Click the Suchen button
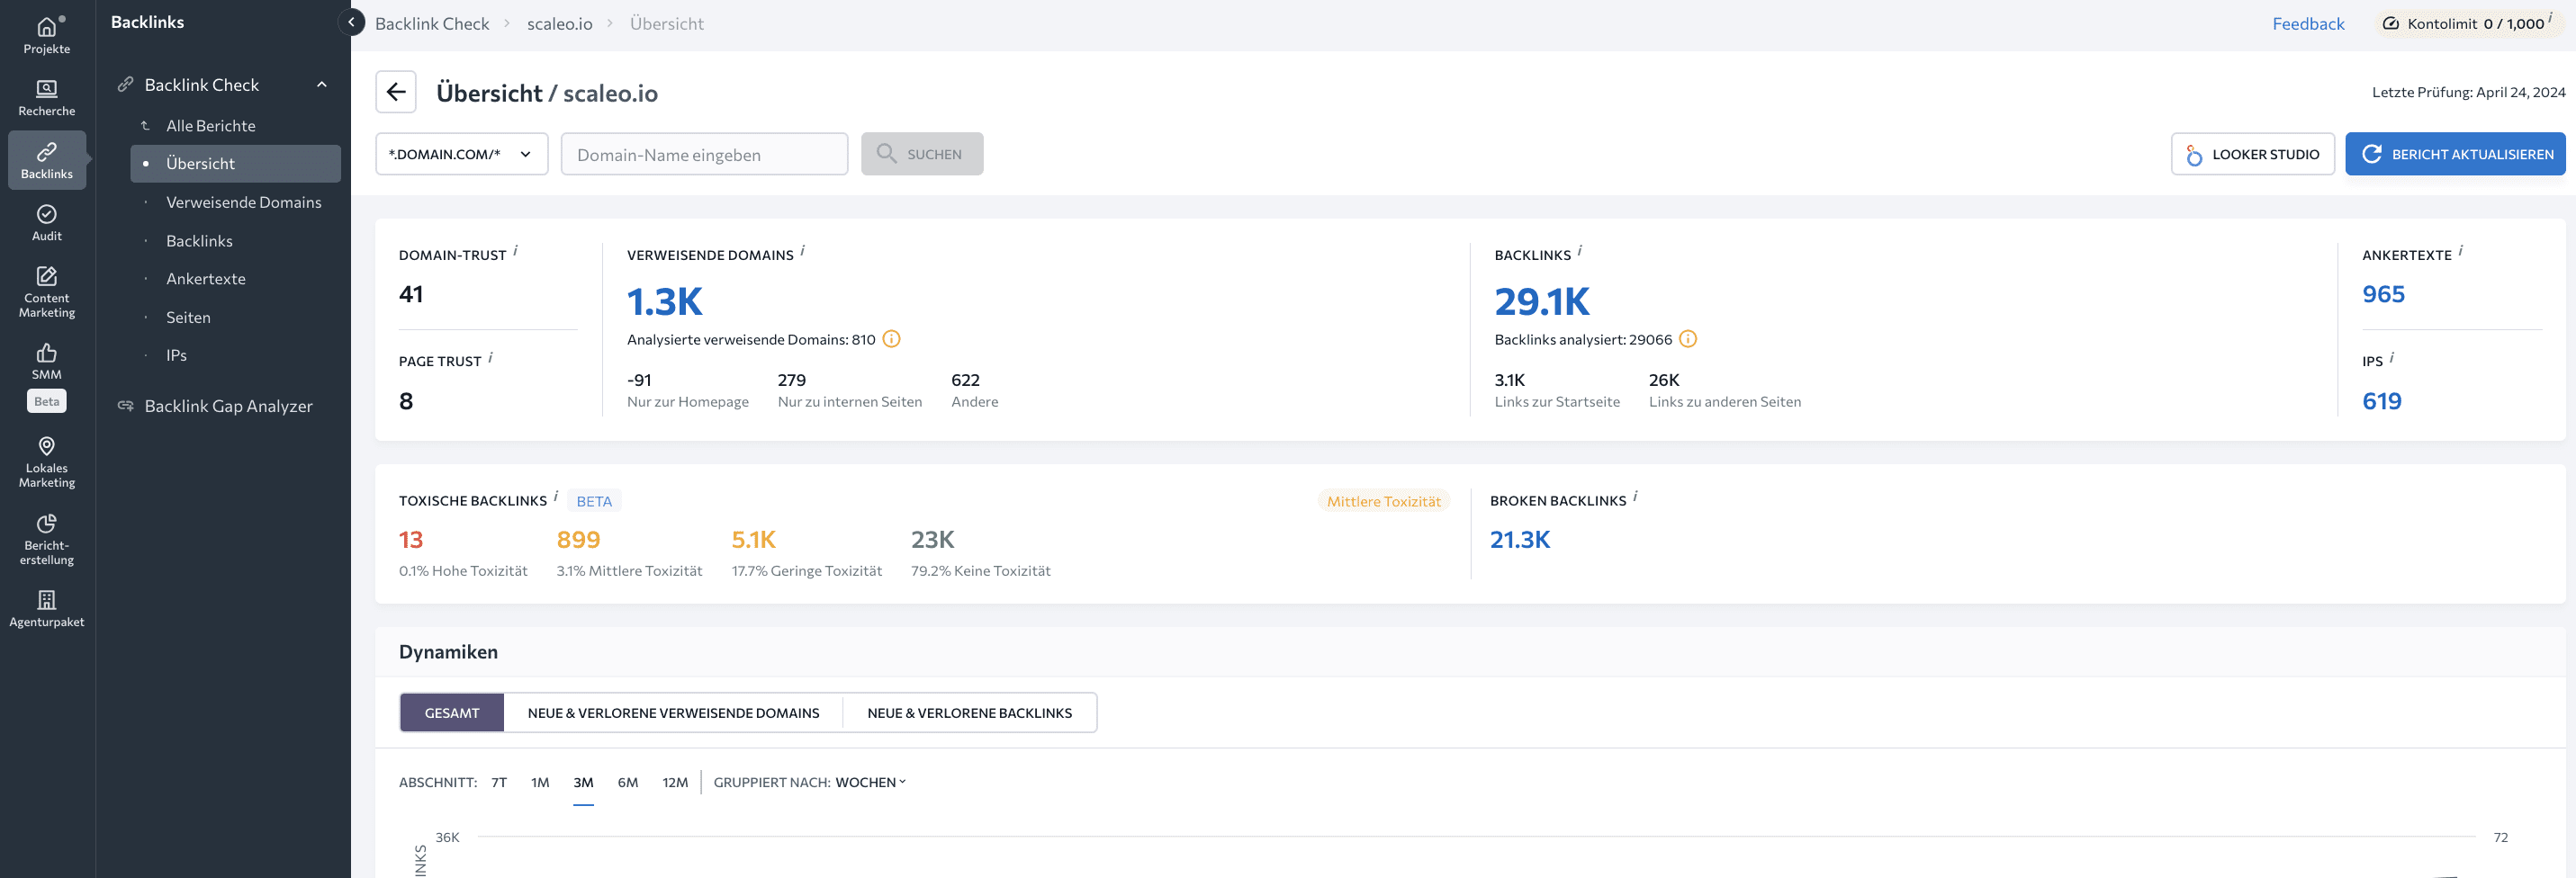Viewport: 2576px width, 878px height. point(922,154)
